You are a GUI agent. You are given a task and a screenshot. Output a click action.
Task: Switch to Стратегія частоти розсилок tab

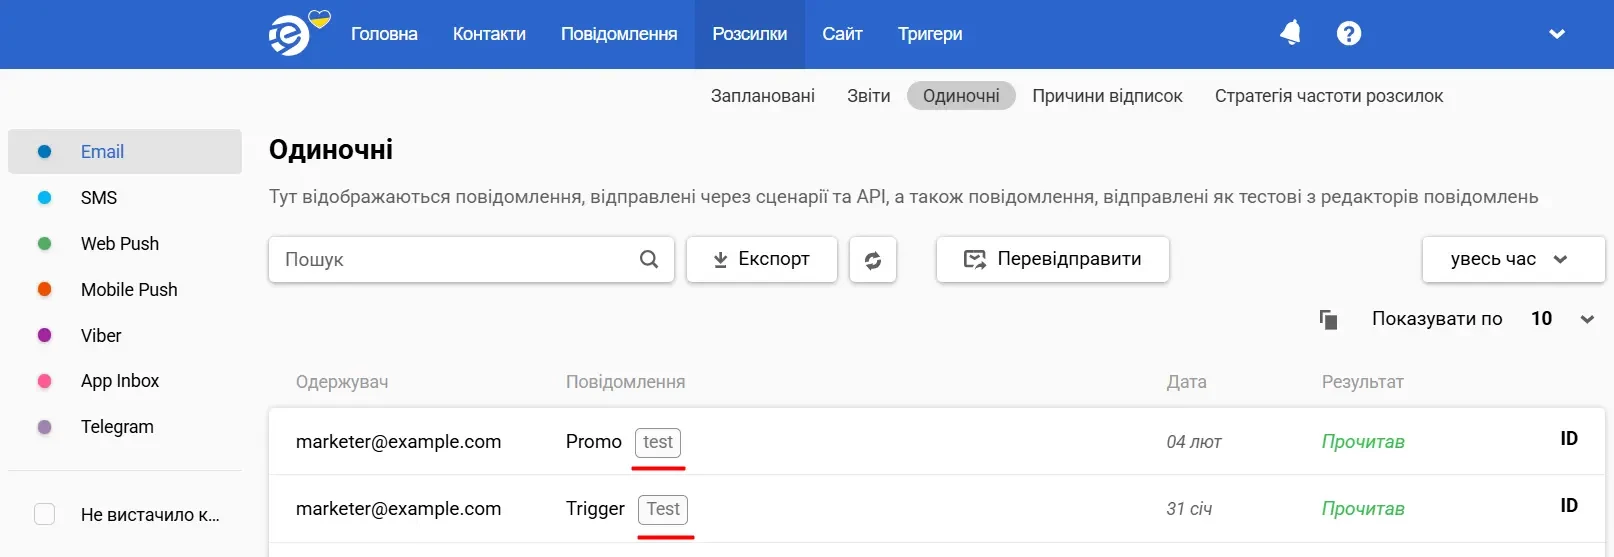click(x=1329, y=96)
